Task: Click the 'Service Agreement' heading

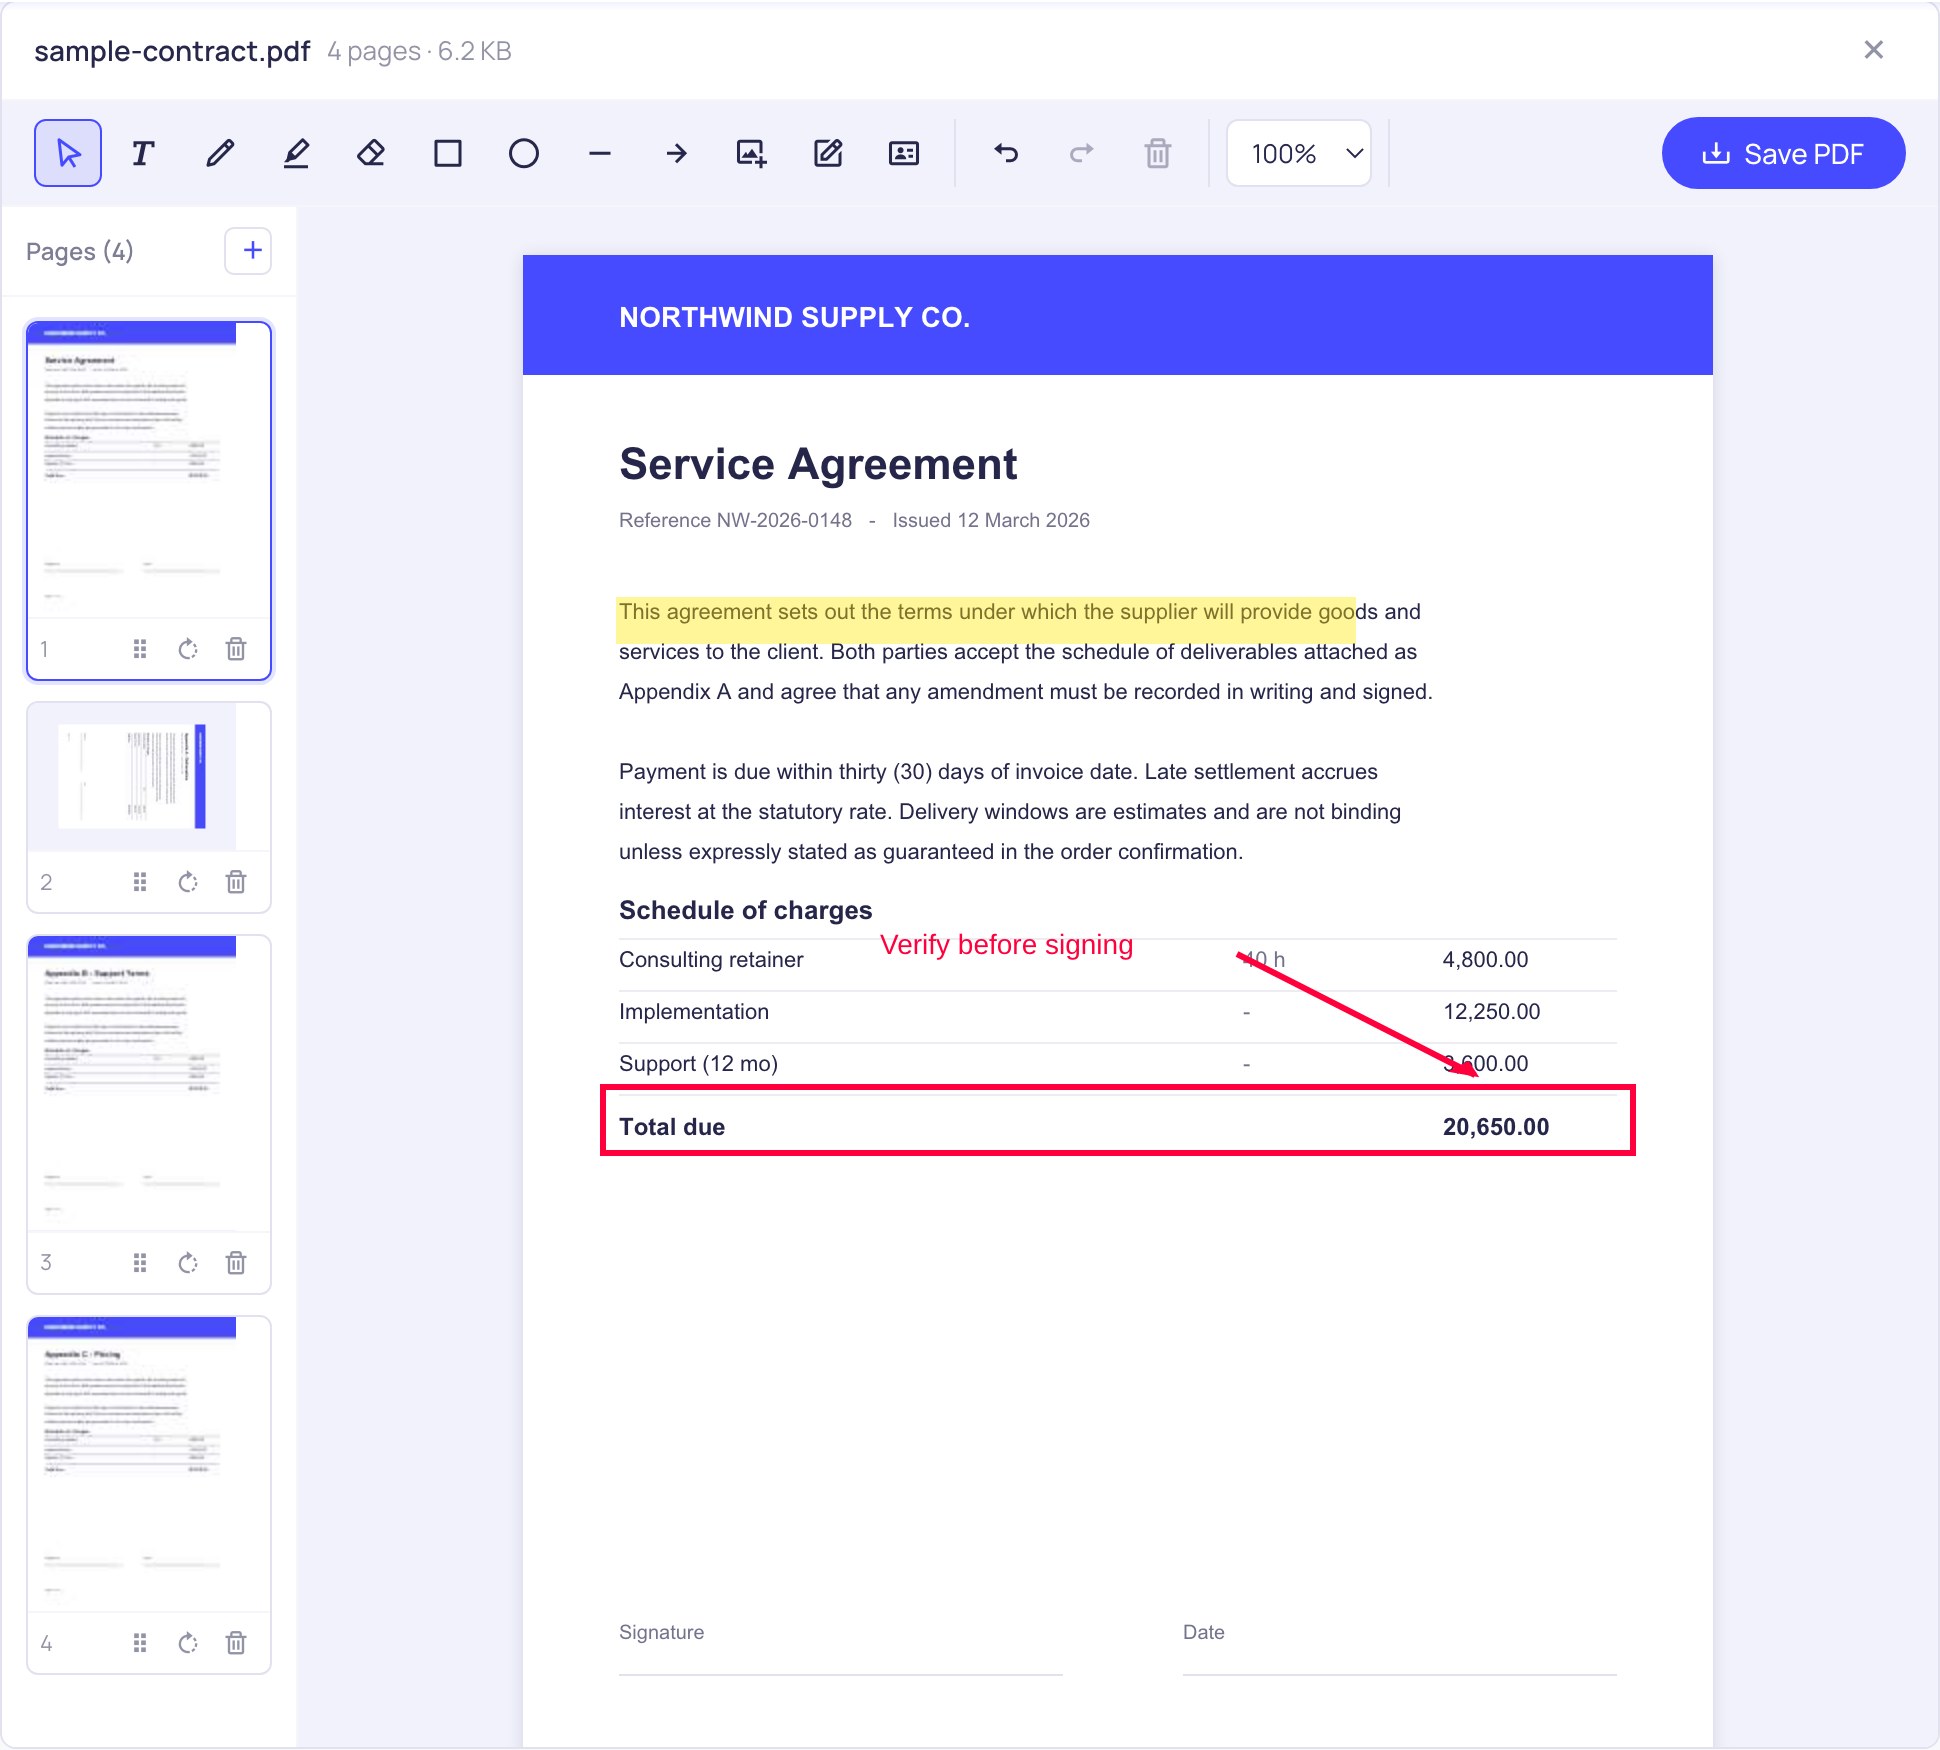Action: (818, 464)
